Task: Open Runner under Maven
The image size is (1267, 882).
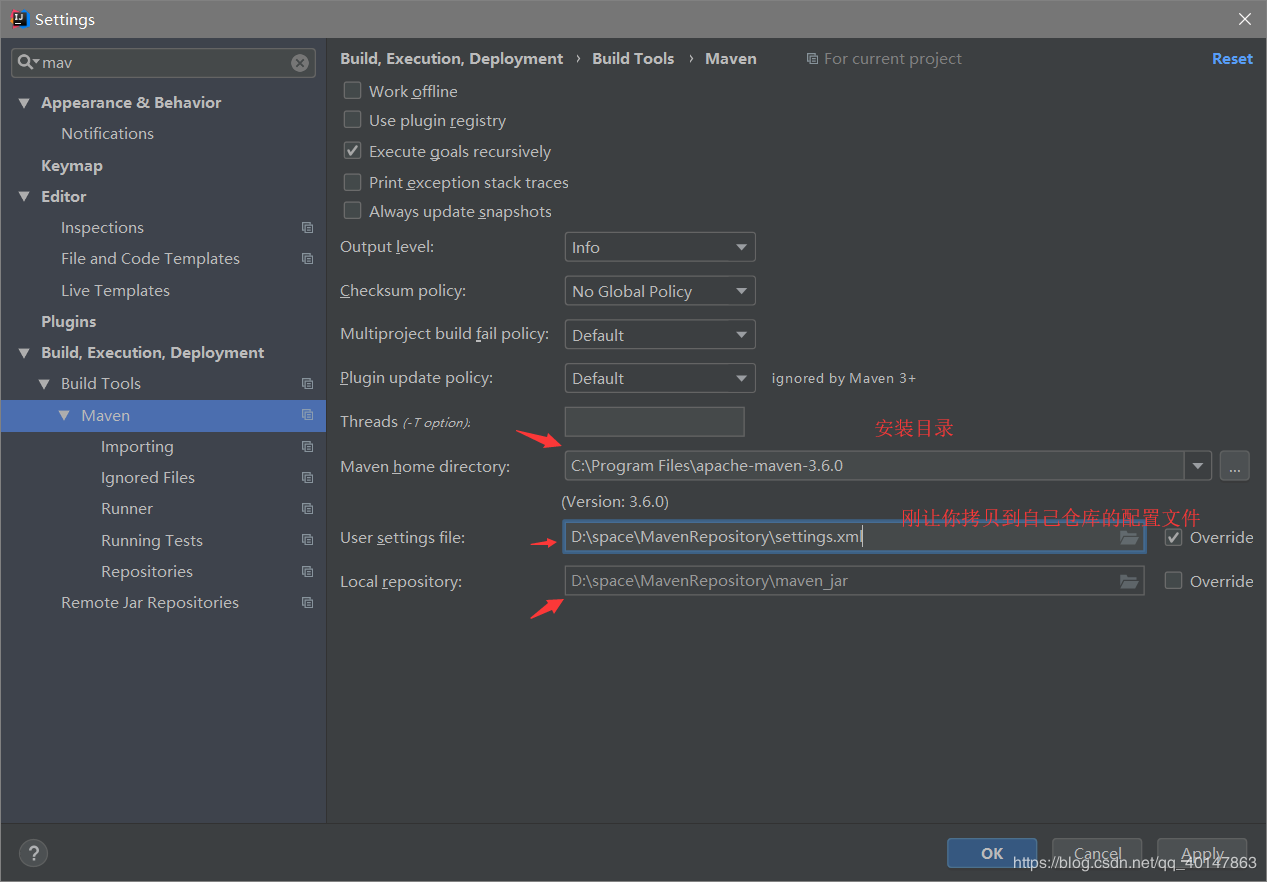Action: 127,509
